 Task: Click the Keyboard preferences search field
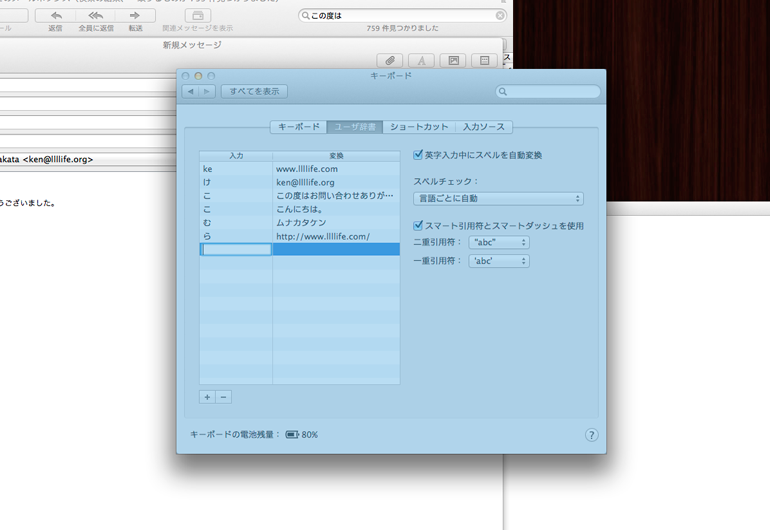pos(552,92)
